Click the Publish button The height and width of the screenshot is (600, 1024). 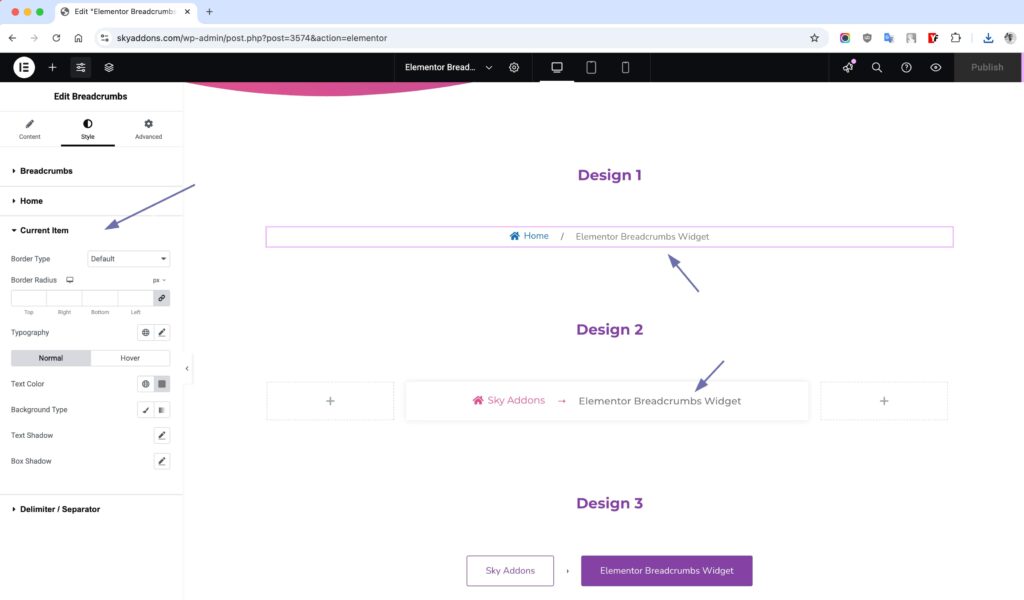987,67
